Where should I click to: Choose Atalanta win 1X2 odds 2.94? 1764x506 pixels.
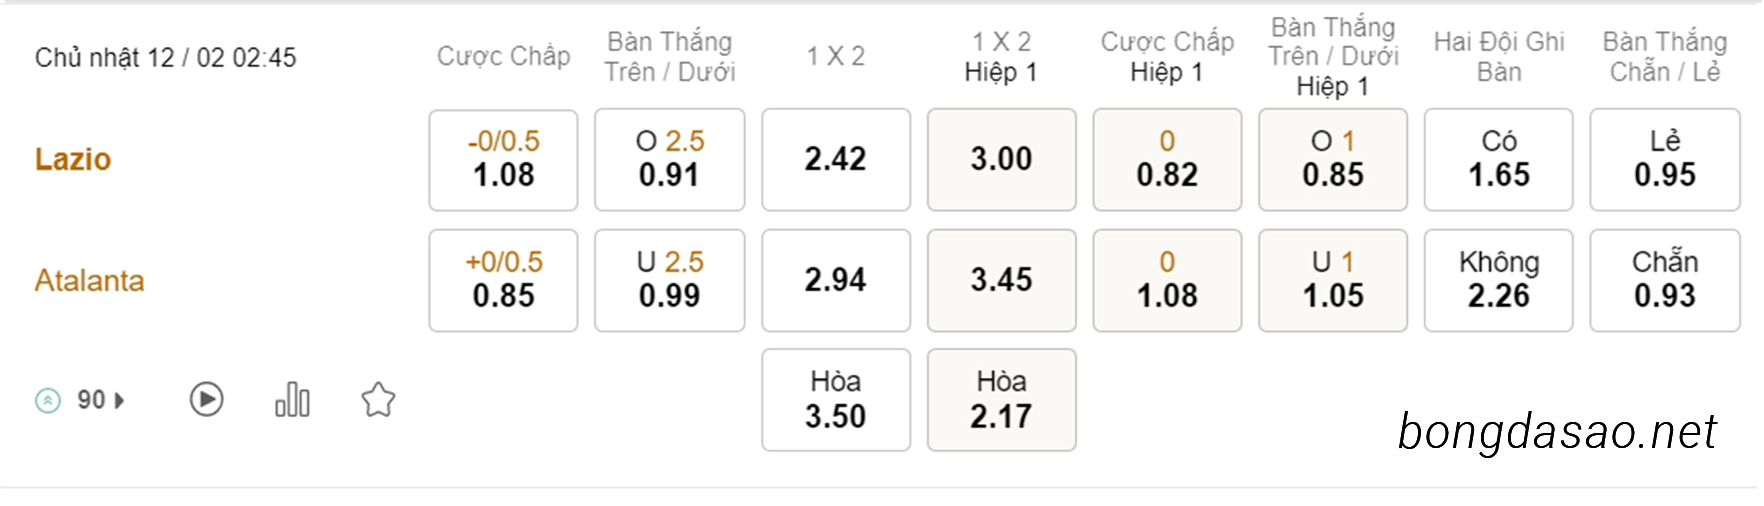(x=836, y=280)
